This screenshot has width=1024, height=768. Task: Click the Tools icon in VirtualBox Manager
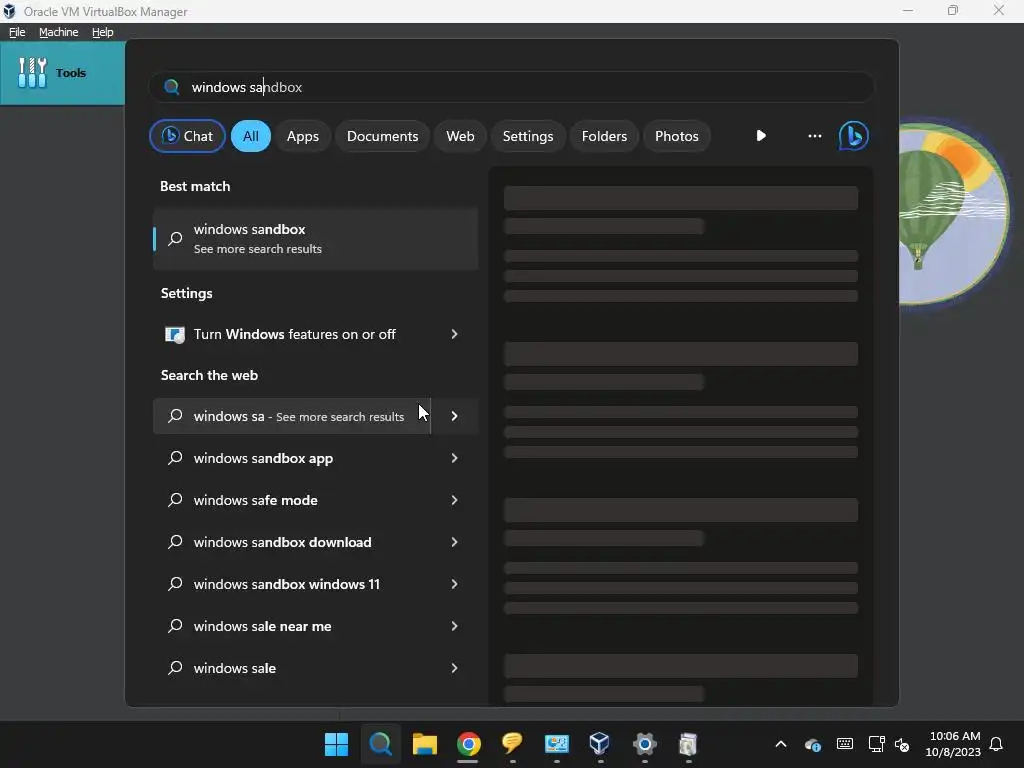tap(32, 72)
